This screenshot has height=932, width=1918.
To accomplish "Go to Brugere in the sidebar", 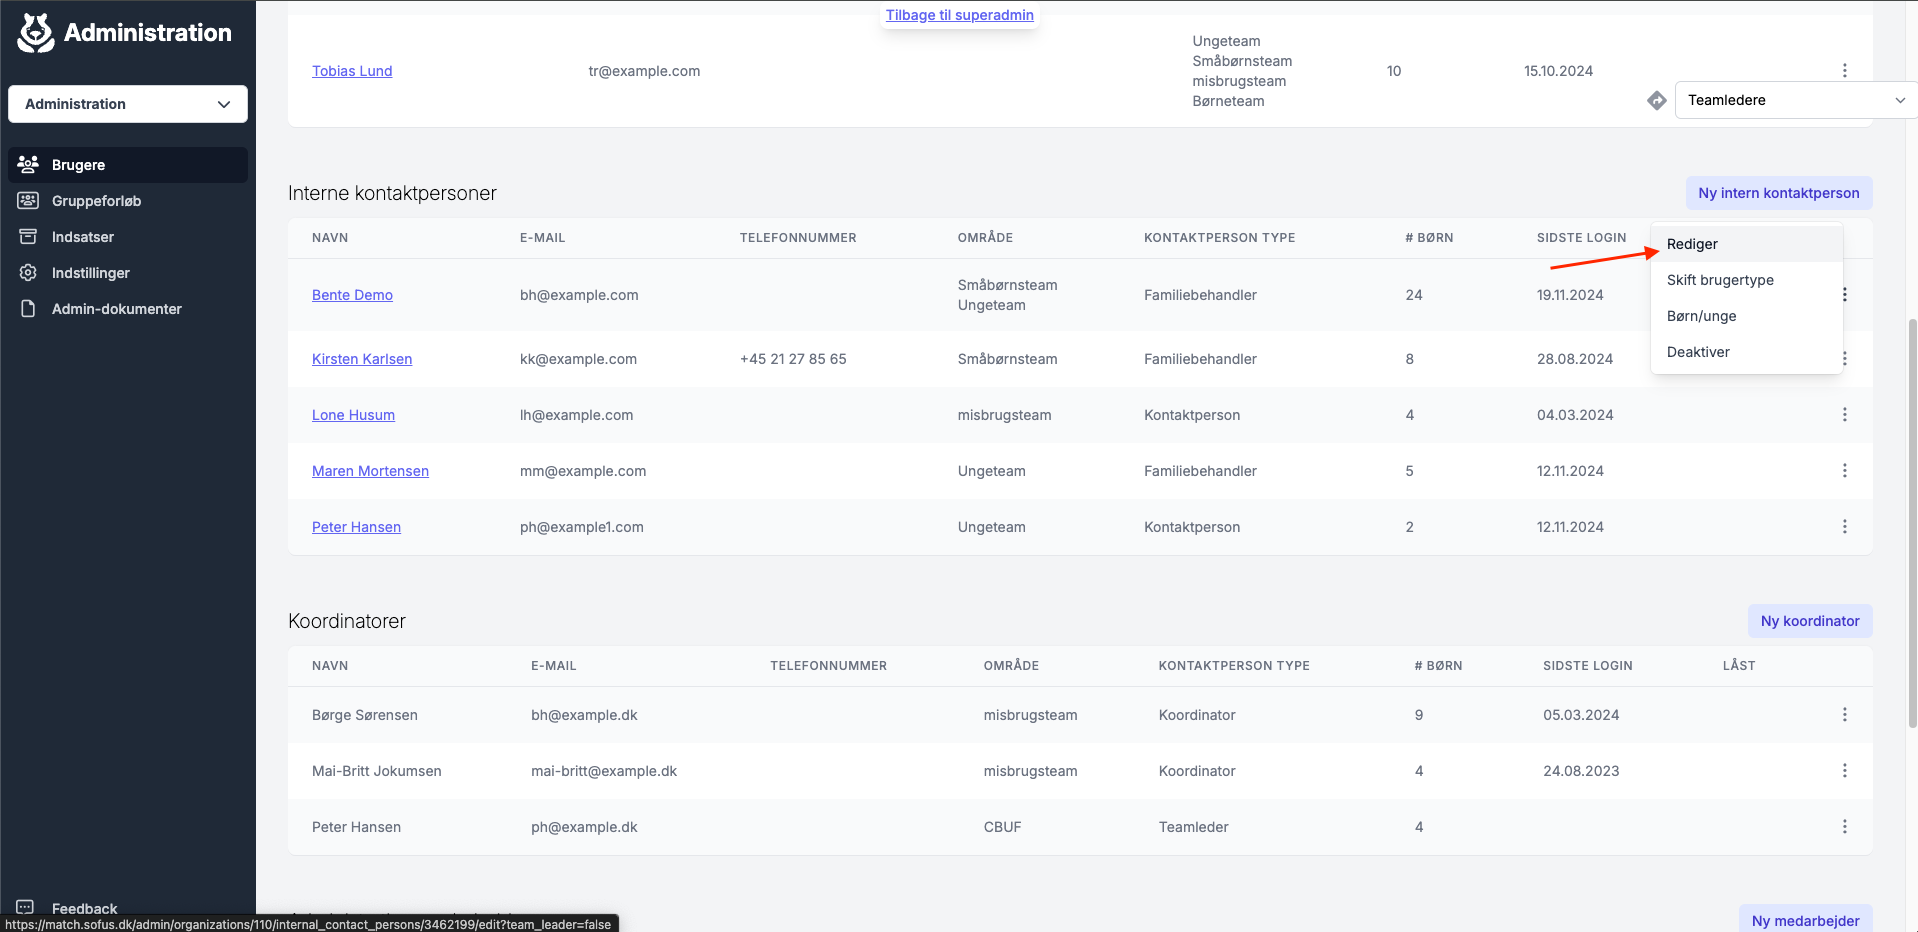I will click(128, 164).
